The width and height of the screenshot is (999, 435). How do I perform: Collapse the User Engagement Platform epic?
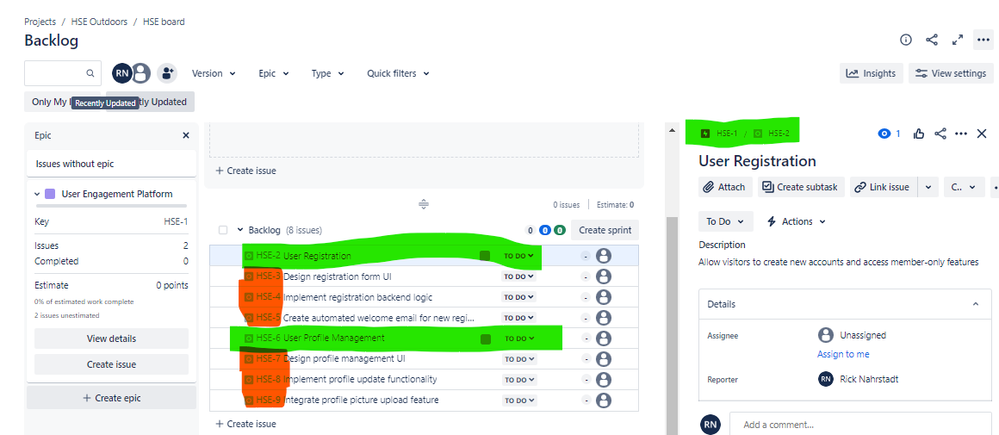pos(38,194)
